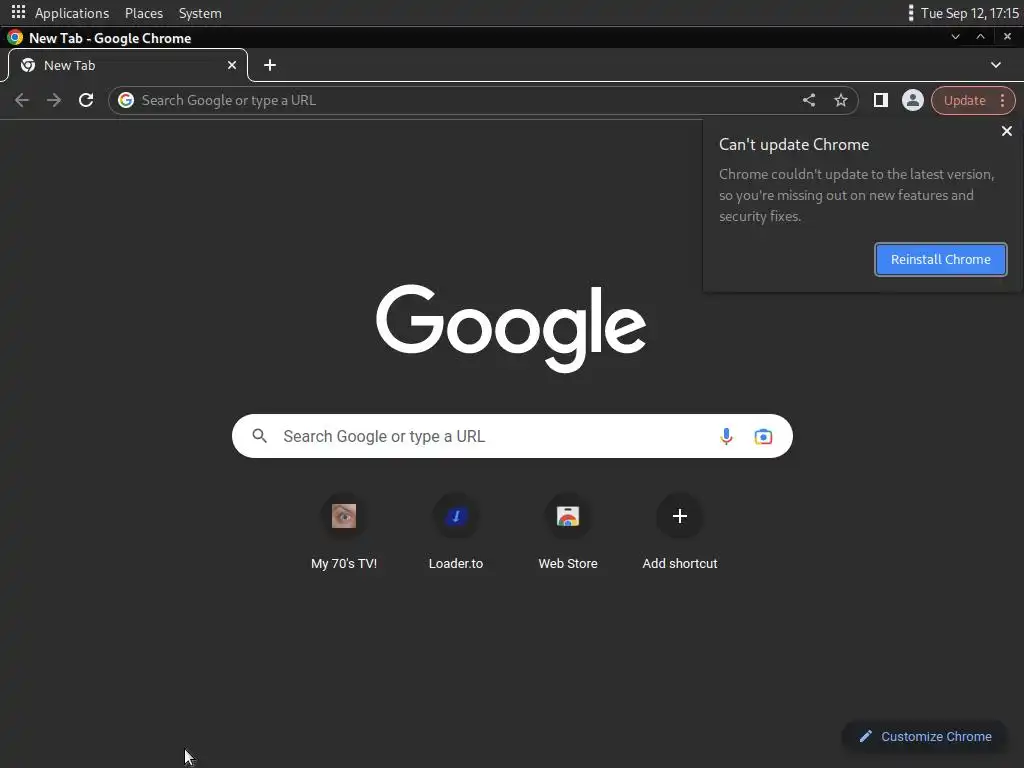Click the Google icon in address bar
This screenshot has height=768, width=1024.
coord(126,100)
